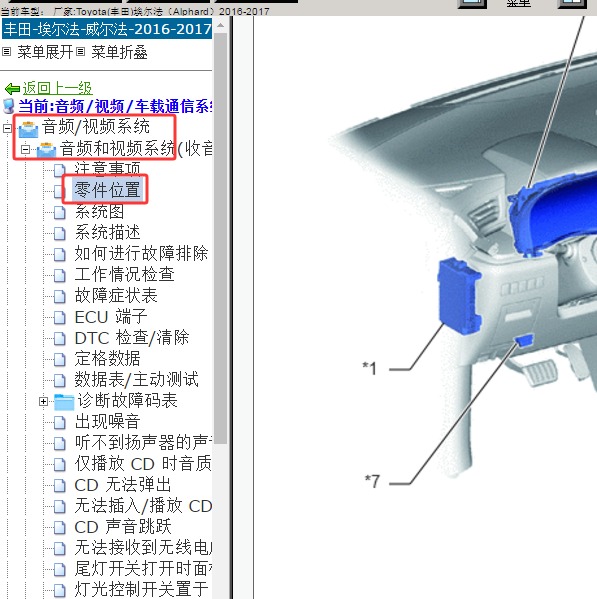Select the 注意事项 tree item
Image resolution: width=597 pixels, height=599 pixels.
[107, 169]
